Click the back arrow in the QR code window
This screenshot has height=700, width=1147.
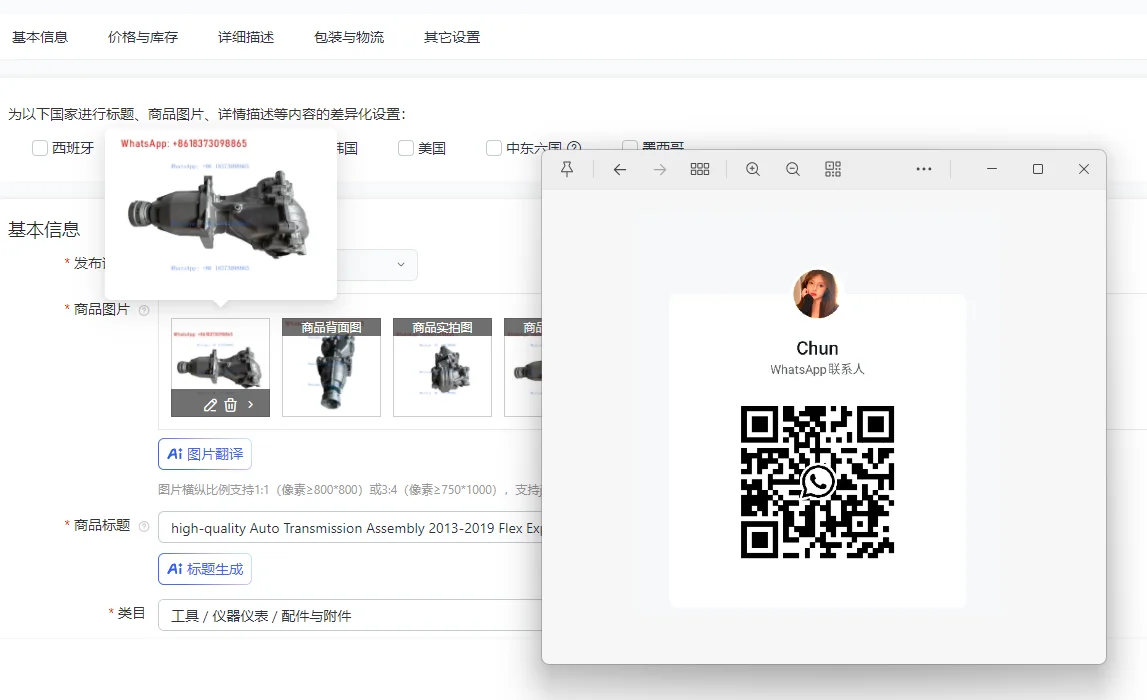619,169
